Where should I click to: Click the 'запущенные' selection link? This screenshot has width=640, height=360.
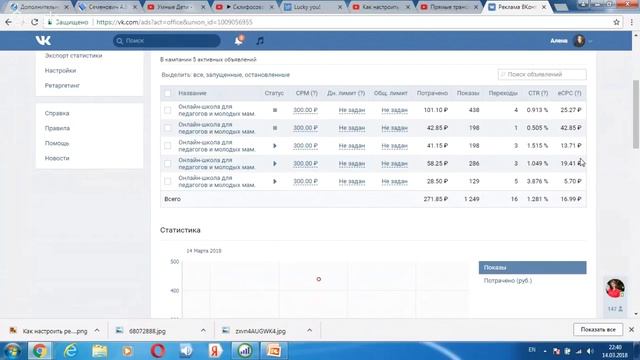click(224, 75)
